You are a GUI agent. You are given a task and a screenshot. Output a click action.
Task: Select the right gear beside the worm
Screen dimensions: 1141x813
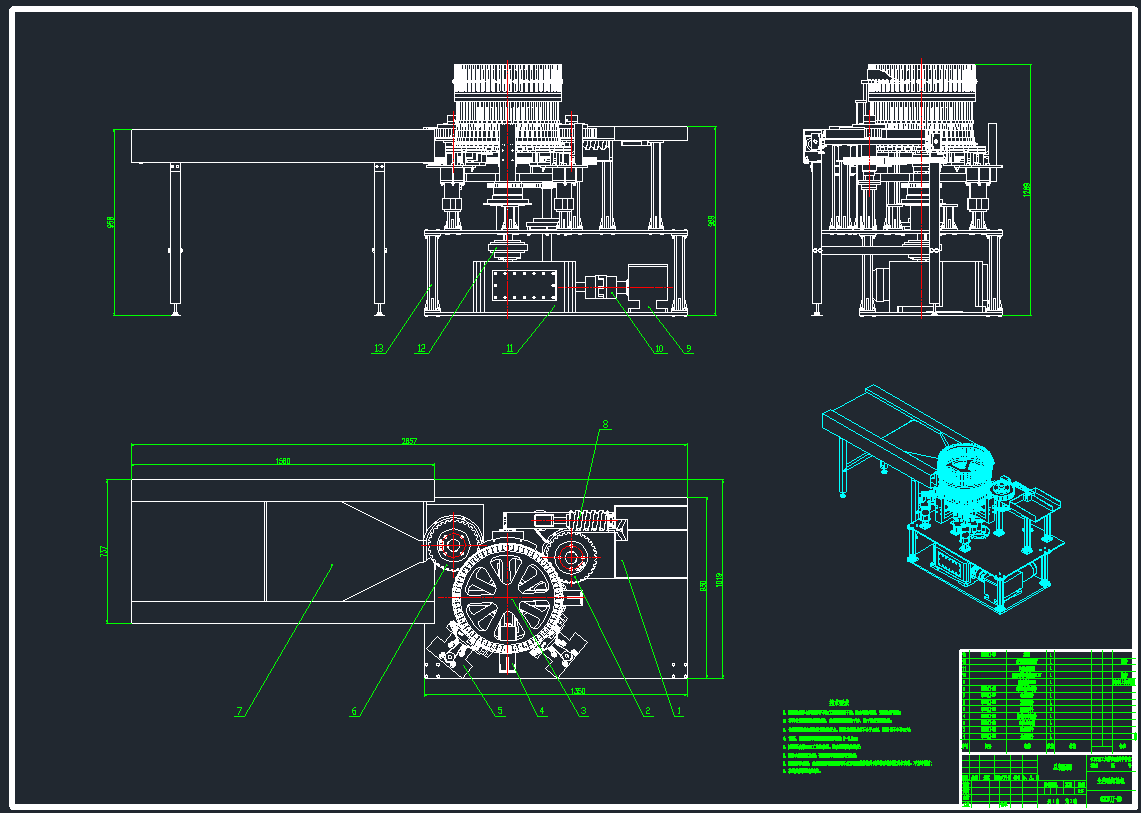574,559
